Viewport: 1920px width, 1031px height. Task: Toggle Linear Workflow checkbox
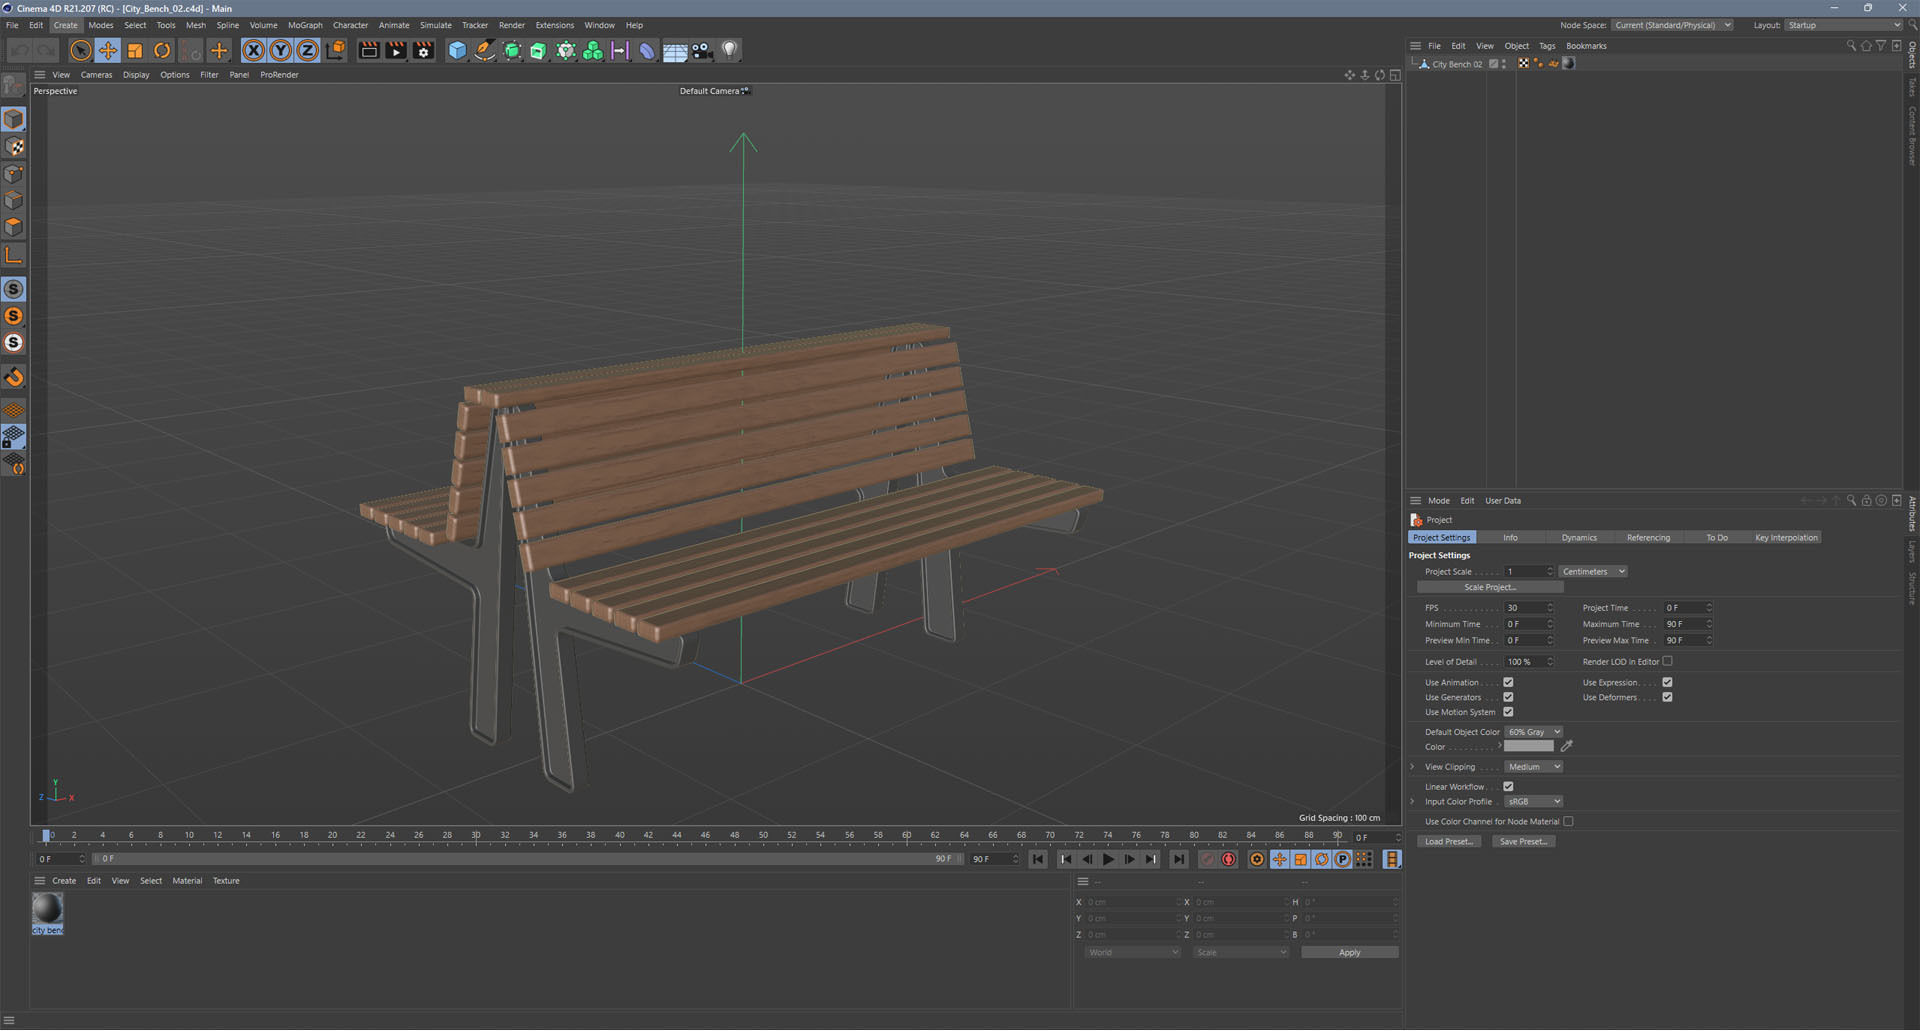pos(1508,787)
